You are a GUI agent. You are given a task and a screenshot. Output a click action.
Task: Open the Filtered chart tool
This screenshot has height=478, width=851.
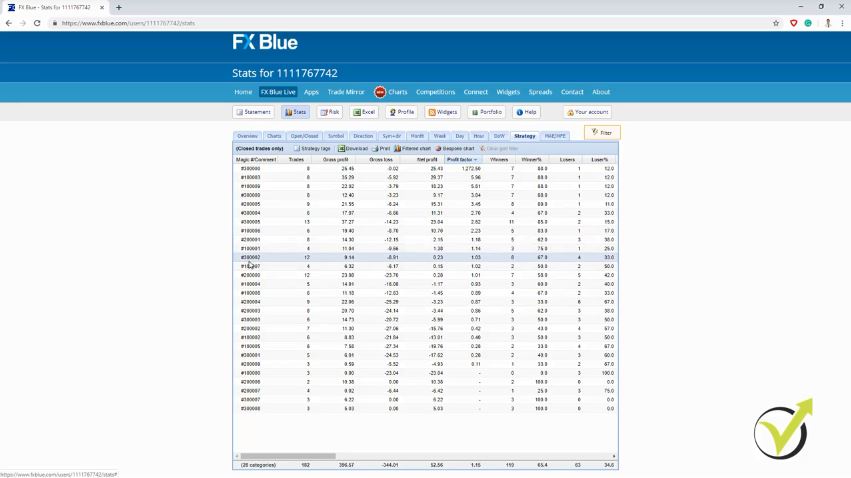pos(412,149)
